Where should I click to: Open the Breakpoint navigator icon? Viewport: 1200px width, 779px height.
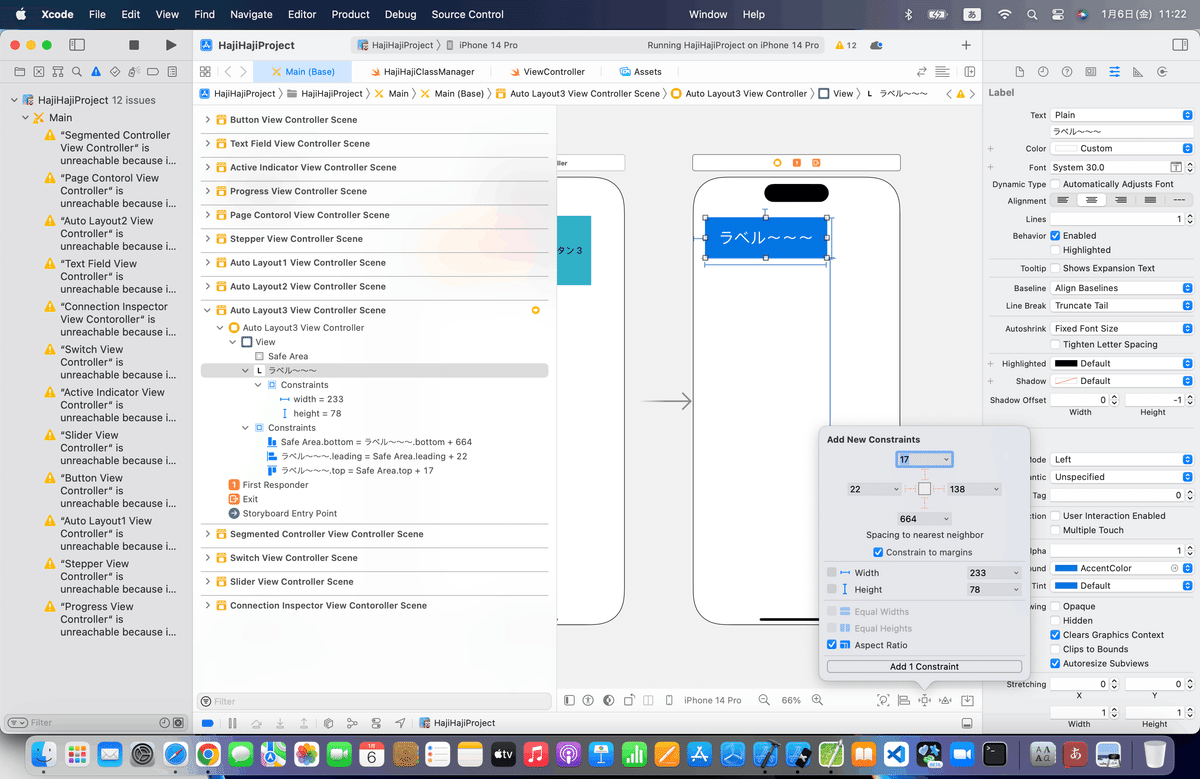153,72
